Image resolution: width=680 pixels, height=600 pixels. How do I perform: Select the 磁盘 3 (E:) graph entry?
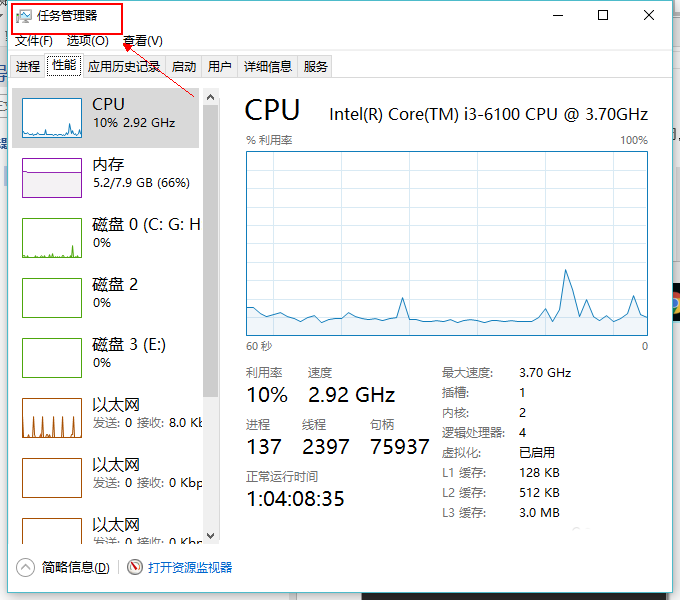click(x=105, y=358)
